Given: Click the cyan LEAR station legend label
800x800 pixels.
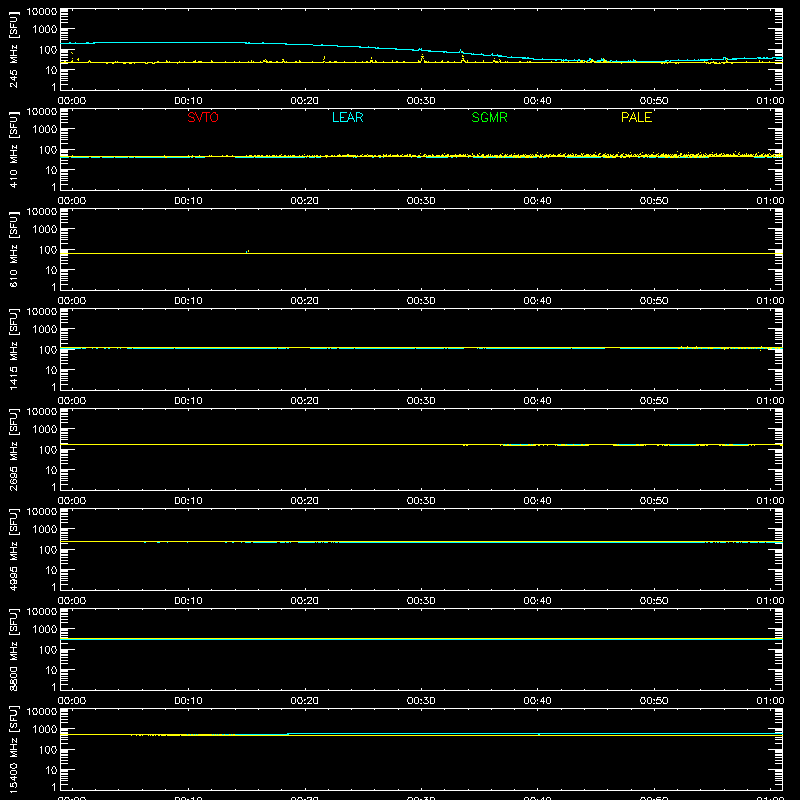Looking at the screenshot, I should point(347,117).
